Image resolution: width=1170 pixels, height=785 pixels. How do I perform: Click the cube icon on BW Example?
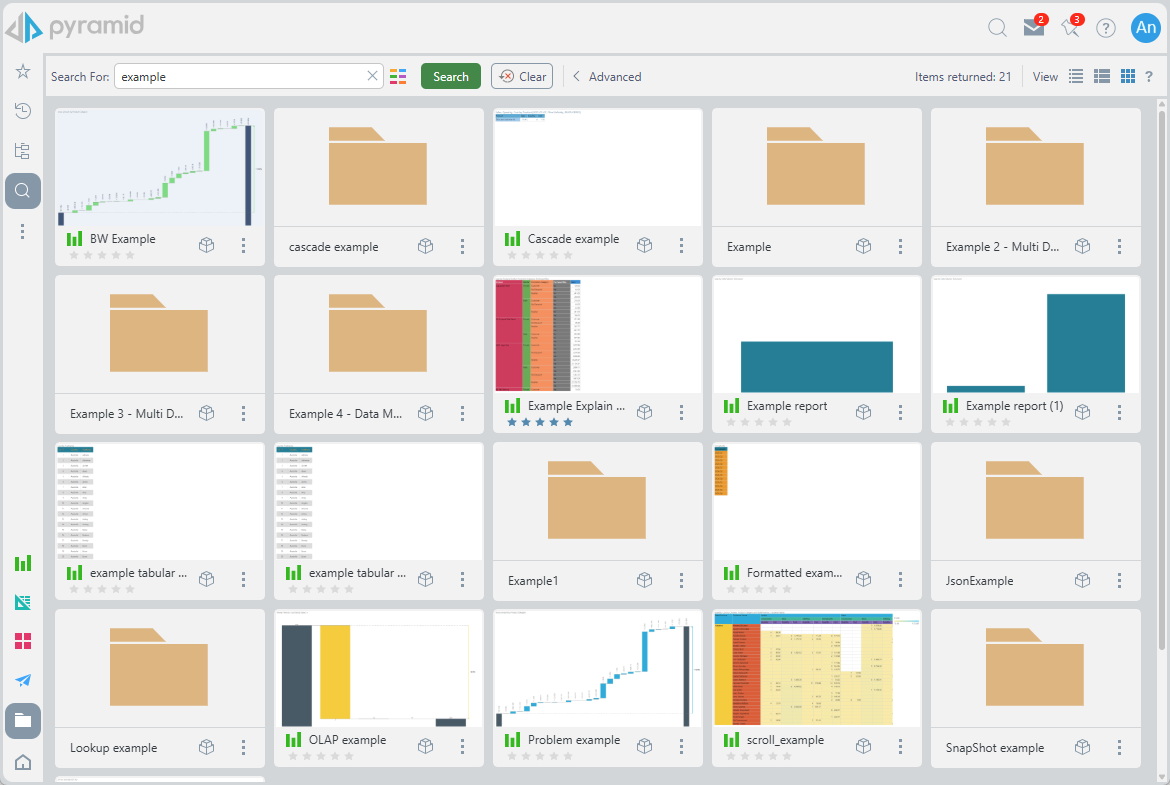pos(207,245)
